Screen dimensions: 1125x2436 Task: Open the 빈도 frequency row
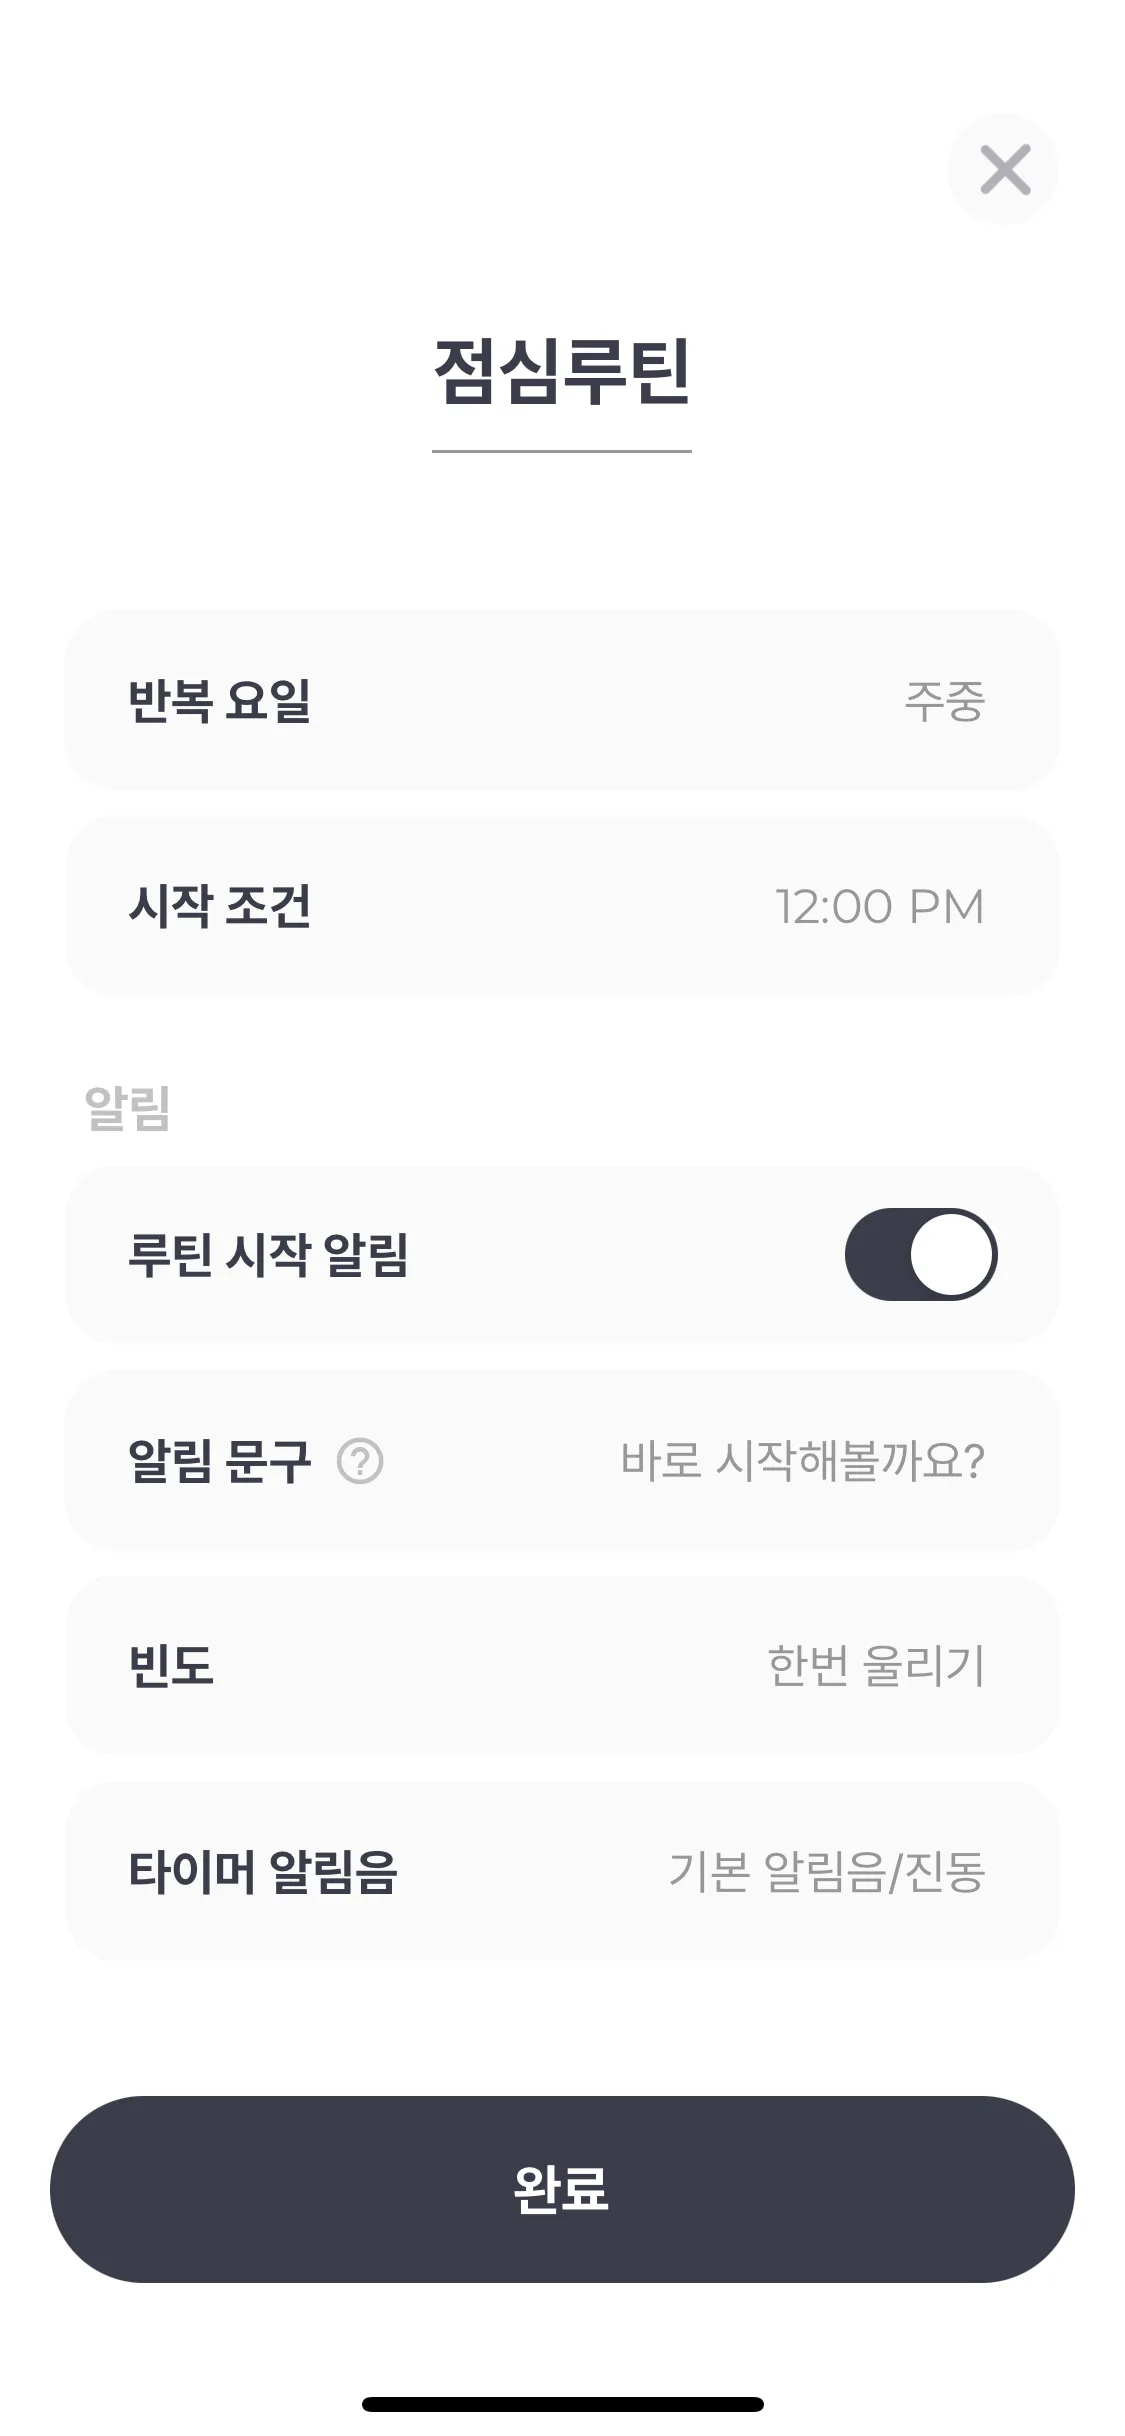[x=562, y=1666]
